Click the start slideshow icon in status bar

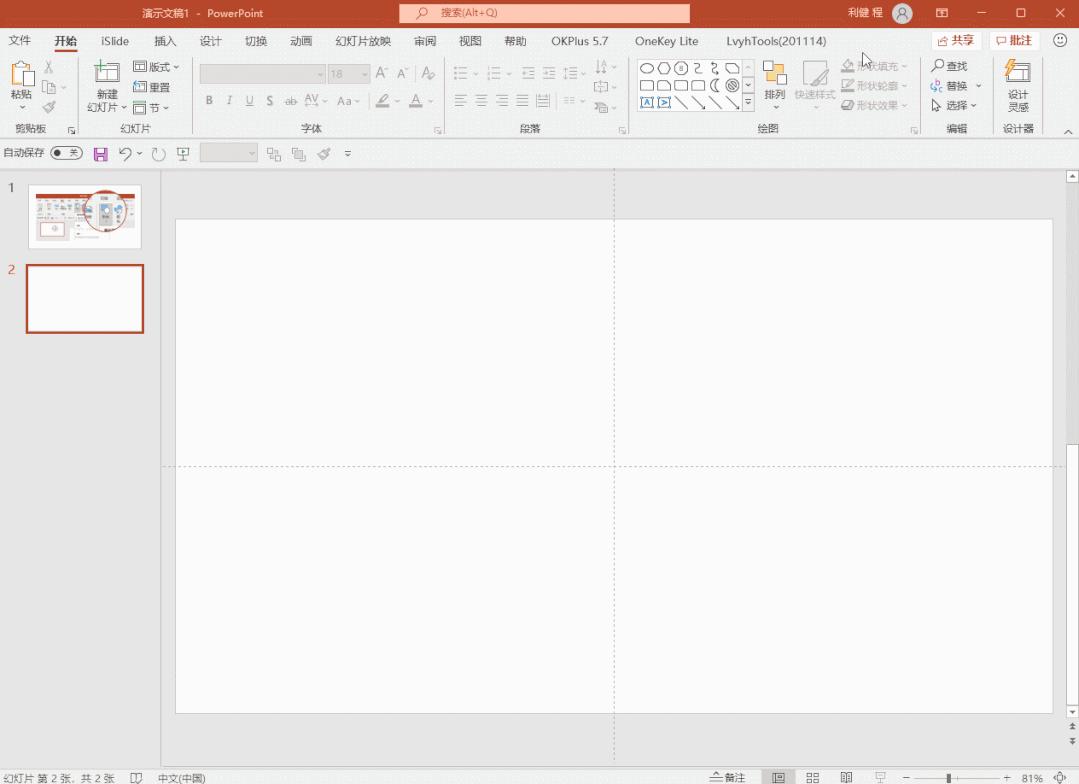[880, 777]
